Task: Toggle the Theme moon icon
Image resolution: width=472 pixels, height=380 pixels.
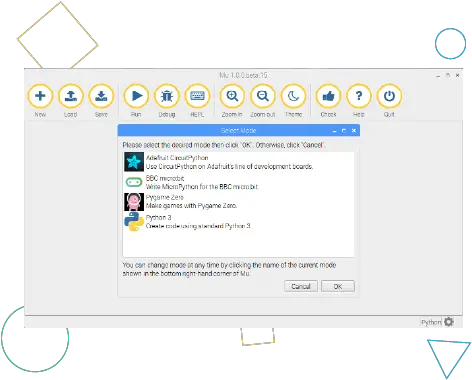Action: 293,96
